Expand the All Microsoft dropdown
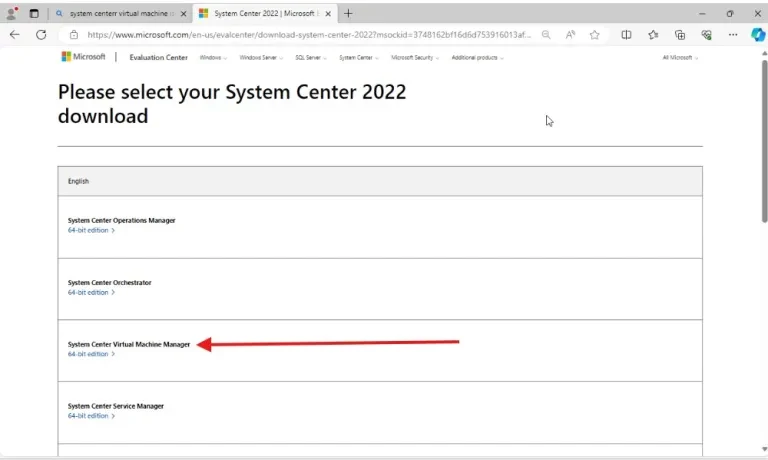768x460 pixels. coord(680,57)
